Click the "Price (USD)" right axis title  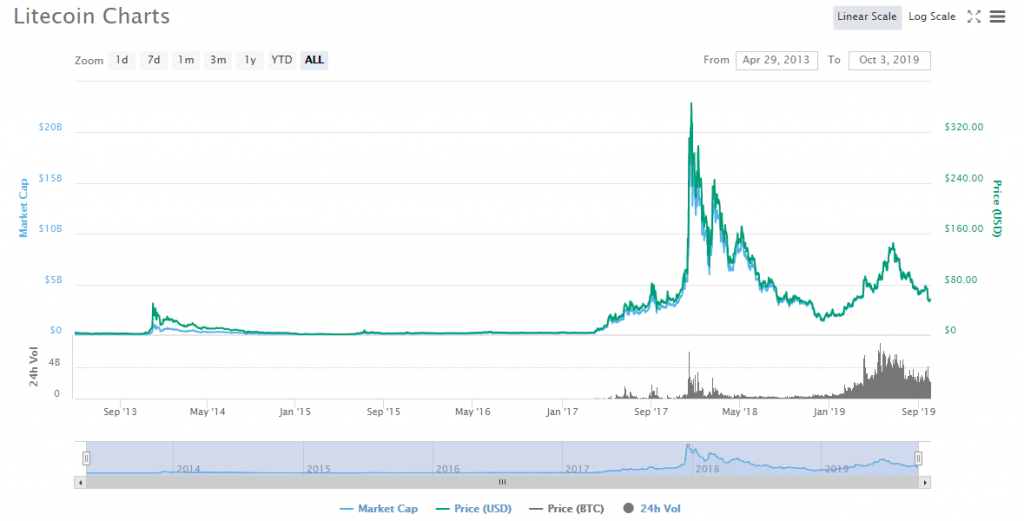(x=997, y=208)
